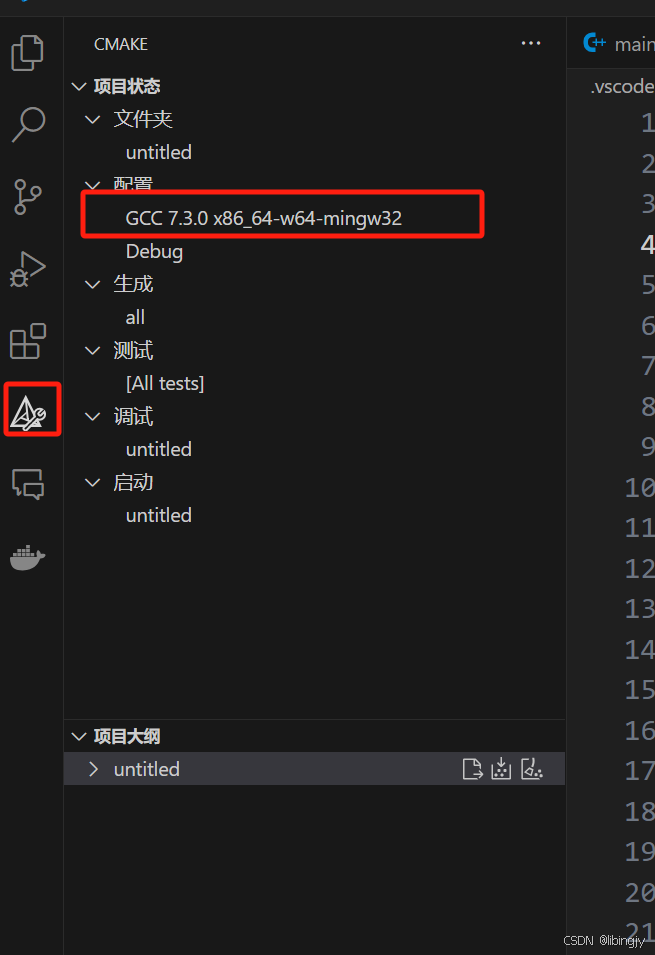Select the [All tests] item

165,383
